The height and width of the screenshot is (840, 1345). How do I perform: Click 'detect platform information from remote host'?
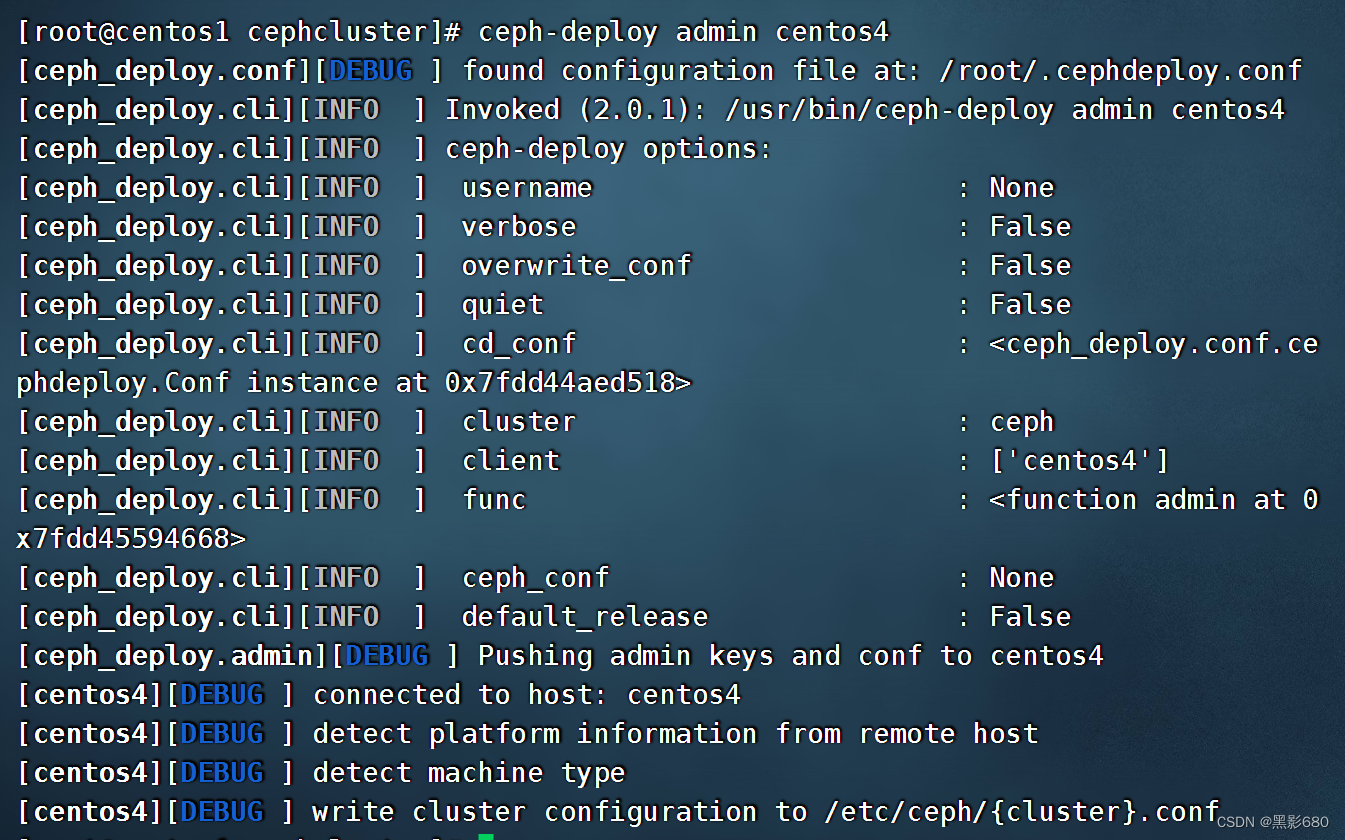pyautogui.click(x=675, y=734)
